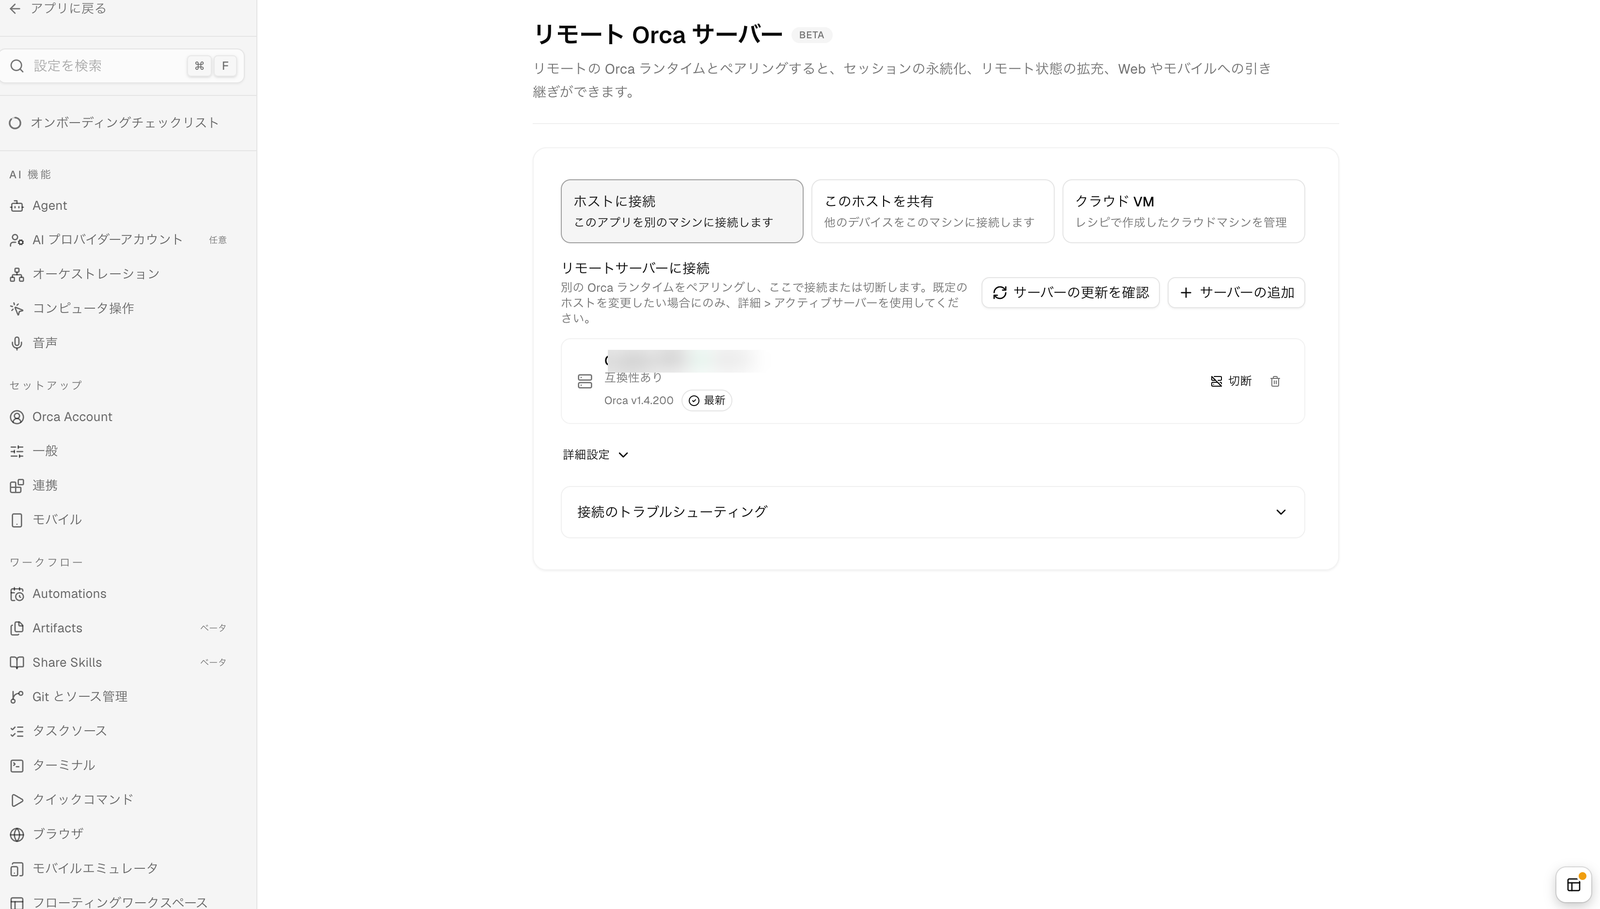Open フローティングワークスペース icon
This screenshot has width=1600, height=909.
tap(17, 902)
